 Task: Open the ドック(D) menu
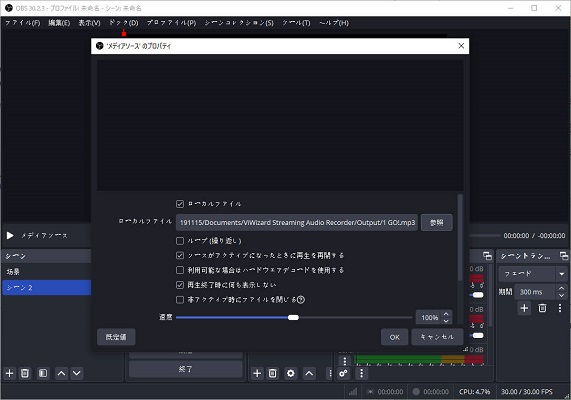(124, 23)
